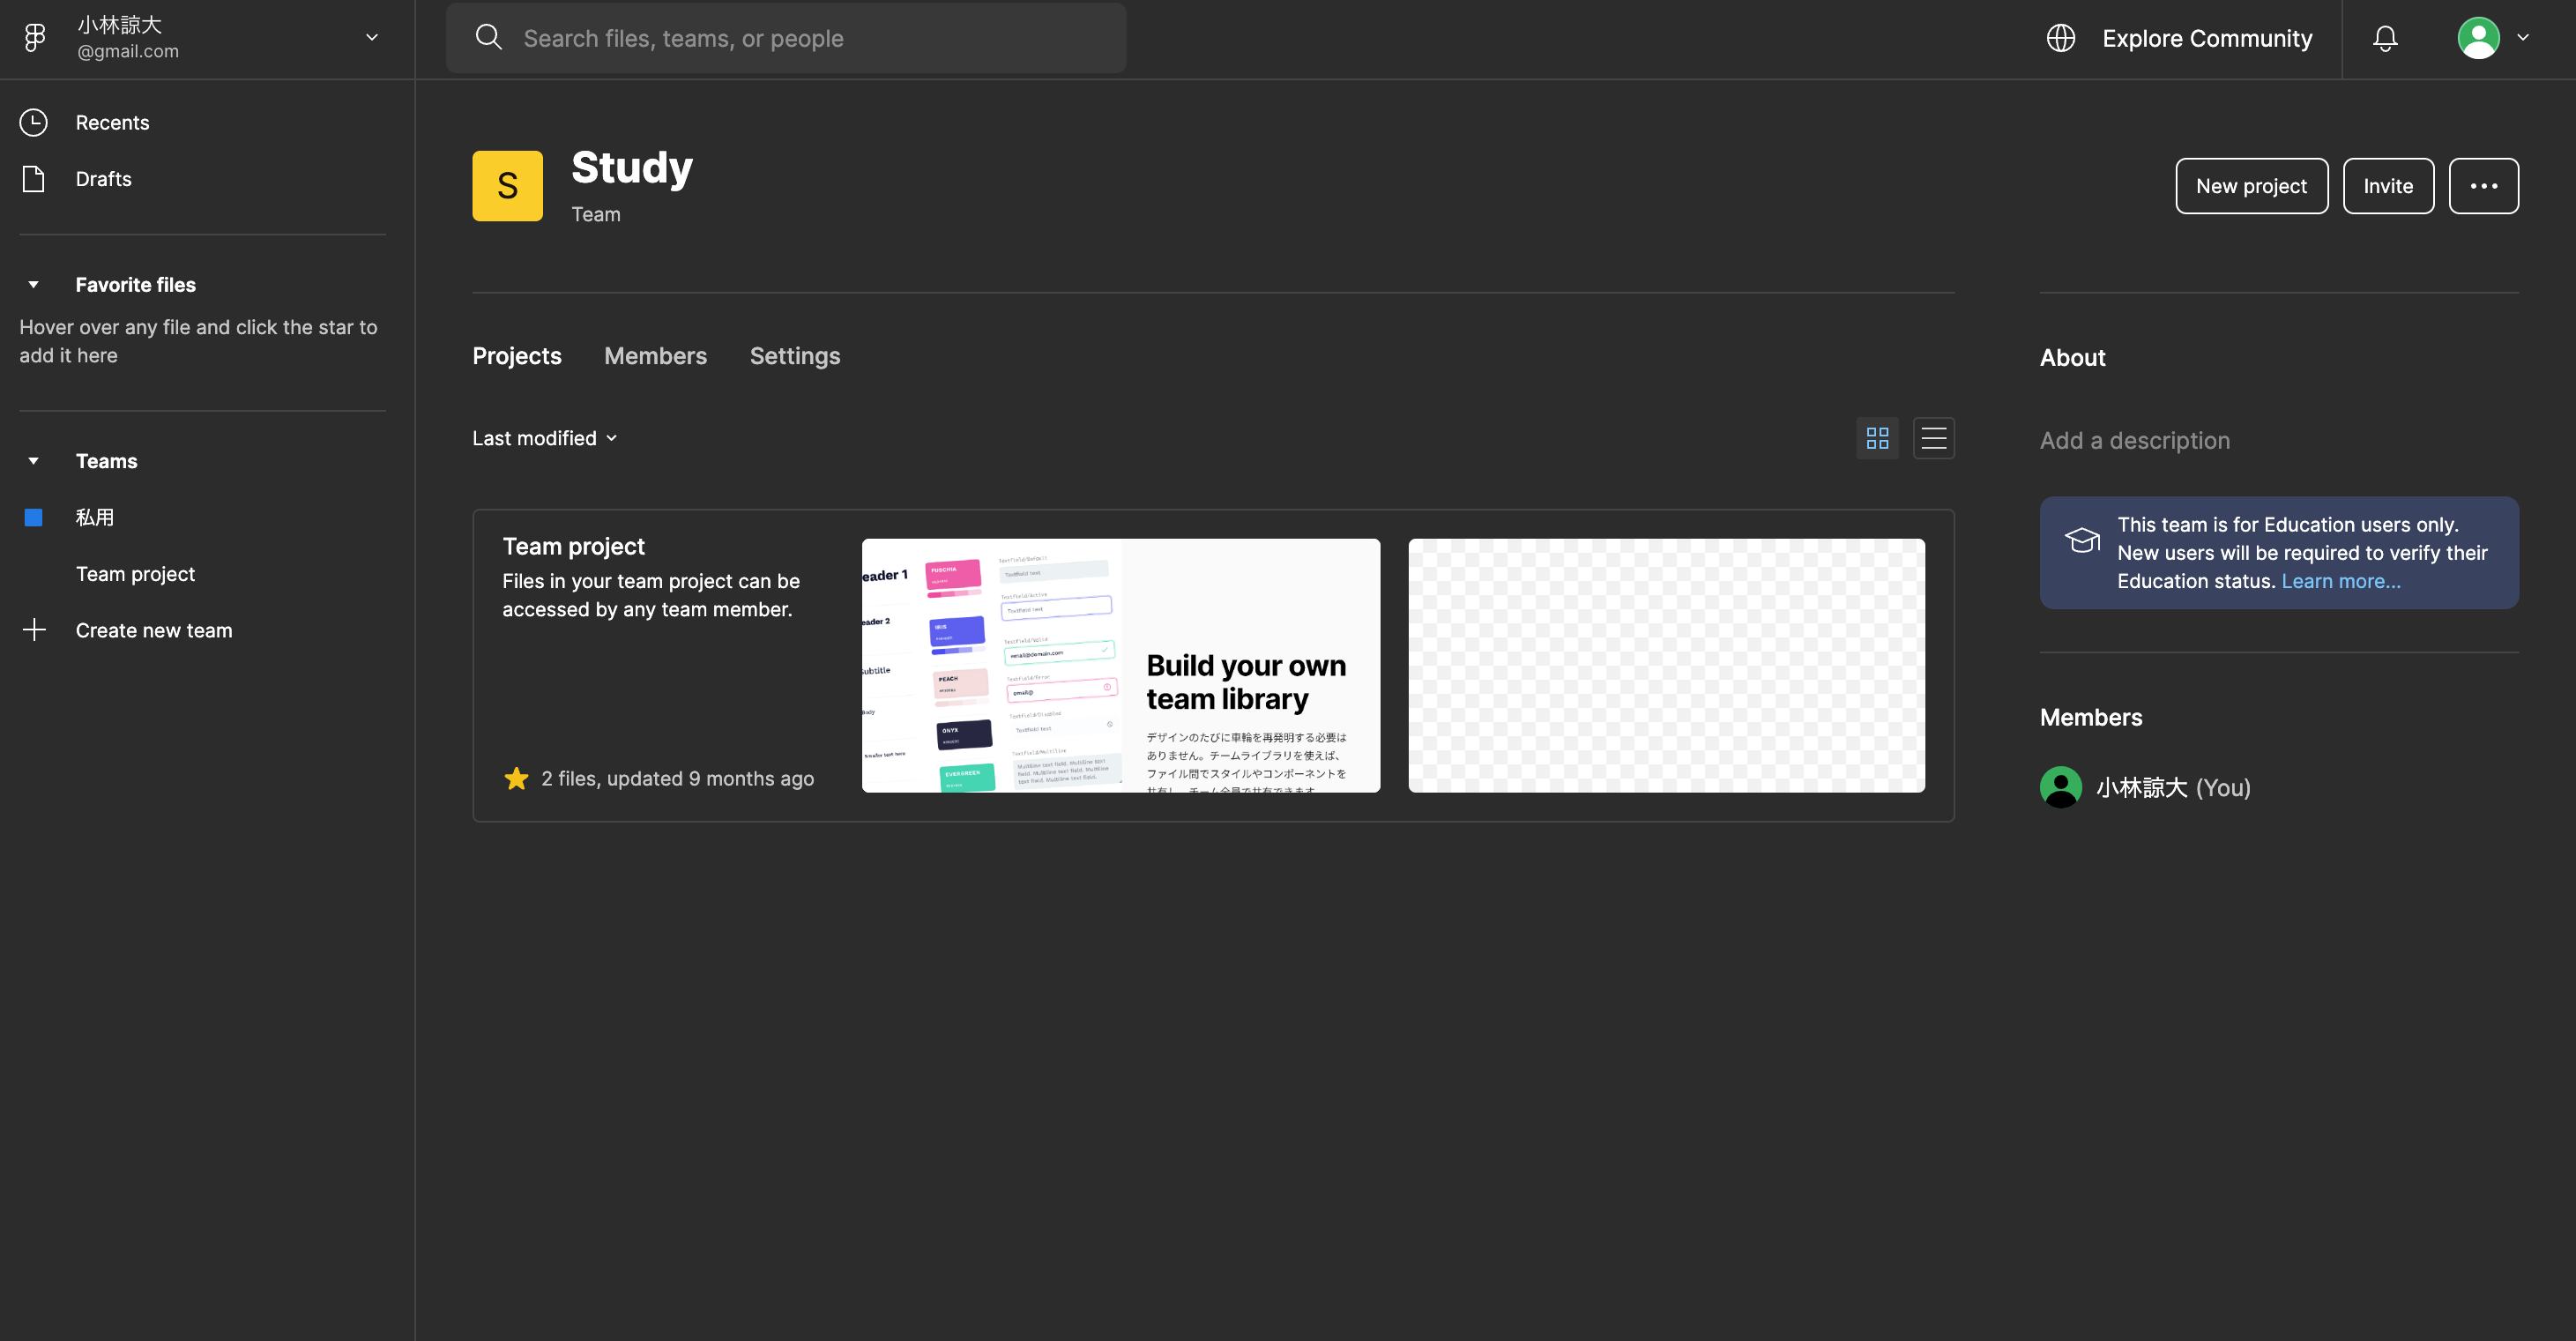The width and height of the screenshot is (2576, 1341).
Task: Open the Last modified sort dropdown
Action: [x=545, y=438]
